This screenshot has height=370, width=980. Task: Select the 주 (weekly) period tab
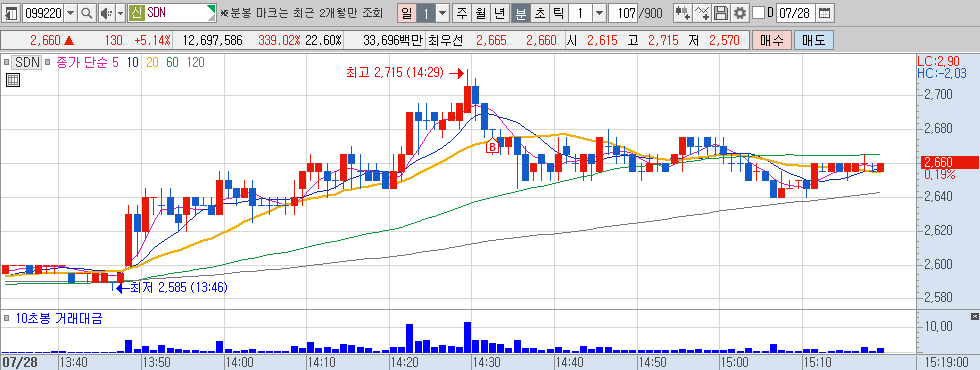point(462,12)
